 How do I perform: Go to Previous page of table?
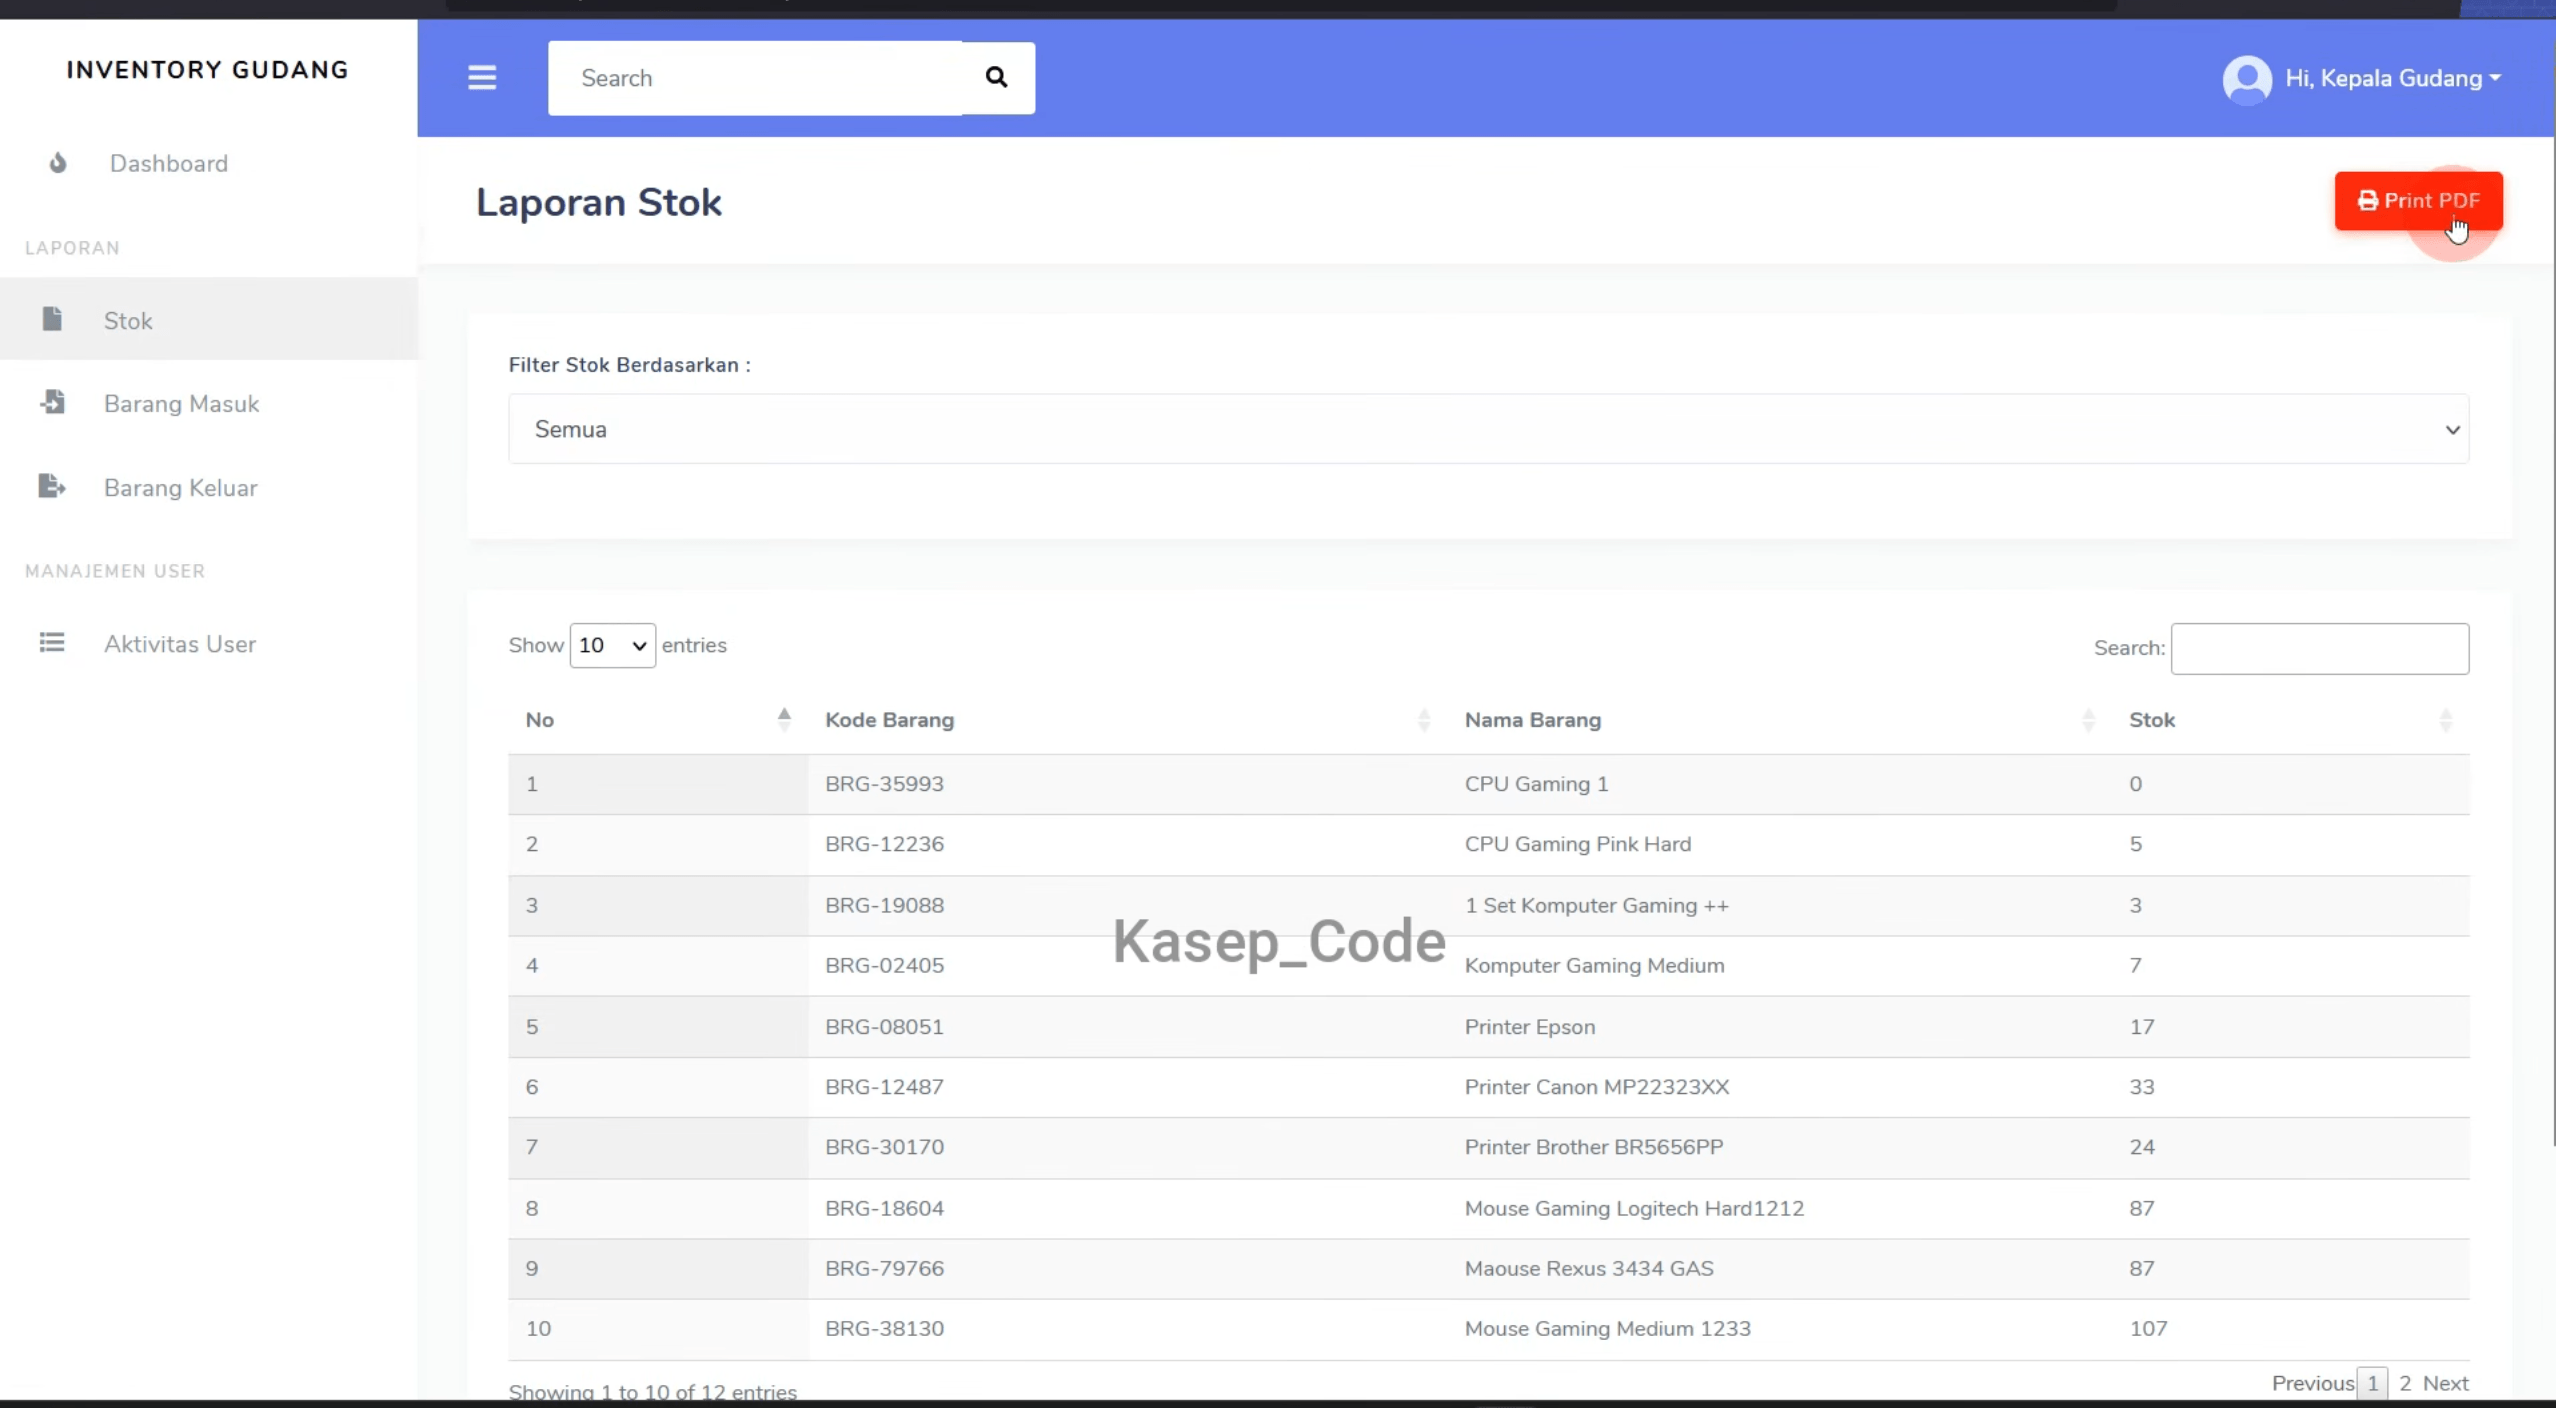2312,1383
